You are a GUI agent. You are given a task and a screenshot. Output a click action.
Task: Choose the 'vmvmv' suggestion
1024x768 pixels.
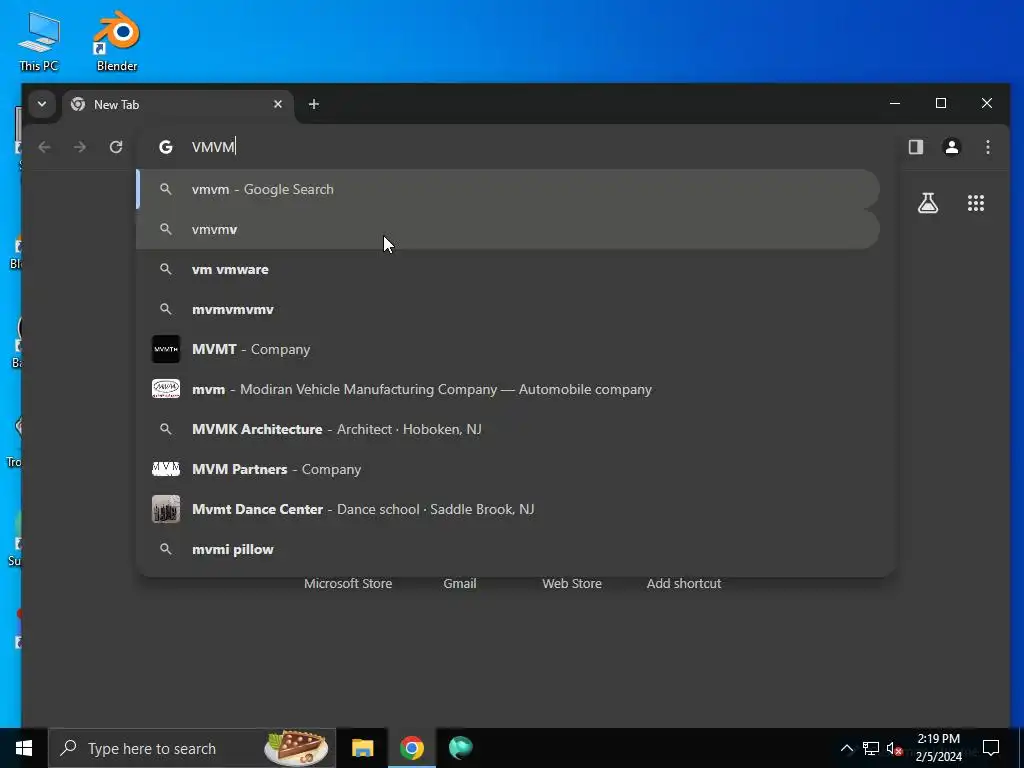click(508, 229)
